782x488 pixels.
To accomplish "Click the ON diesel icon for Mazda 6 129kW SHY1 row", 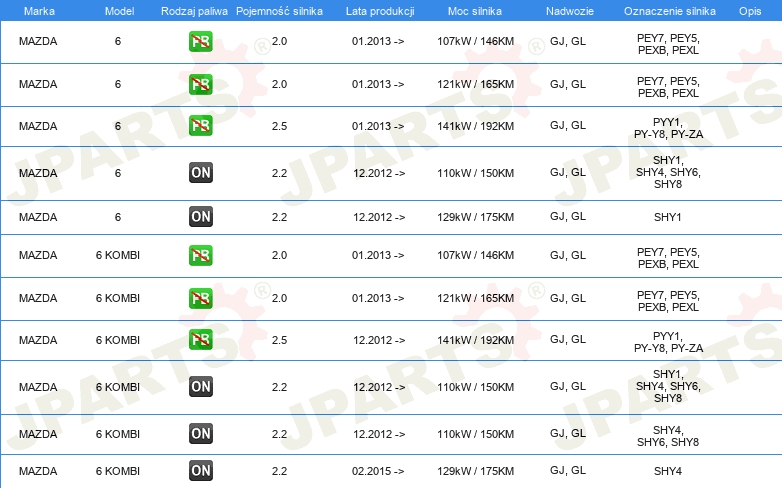I will point(200,217).
